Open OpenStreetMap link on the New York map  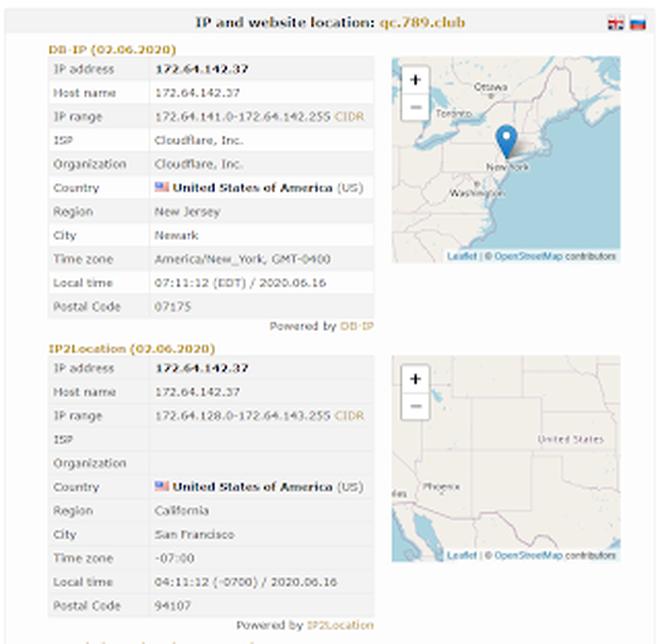[x=528, y=257]
